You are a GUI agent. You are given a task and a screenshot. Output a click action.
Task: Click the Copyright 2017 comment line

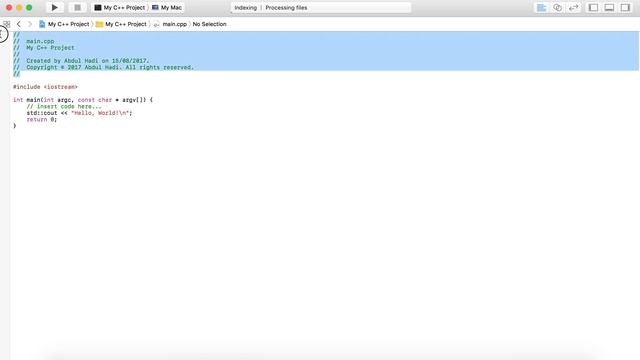coord(103,67)
